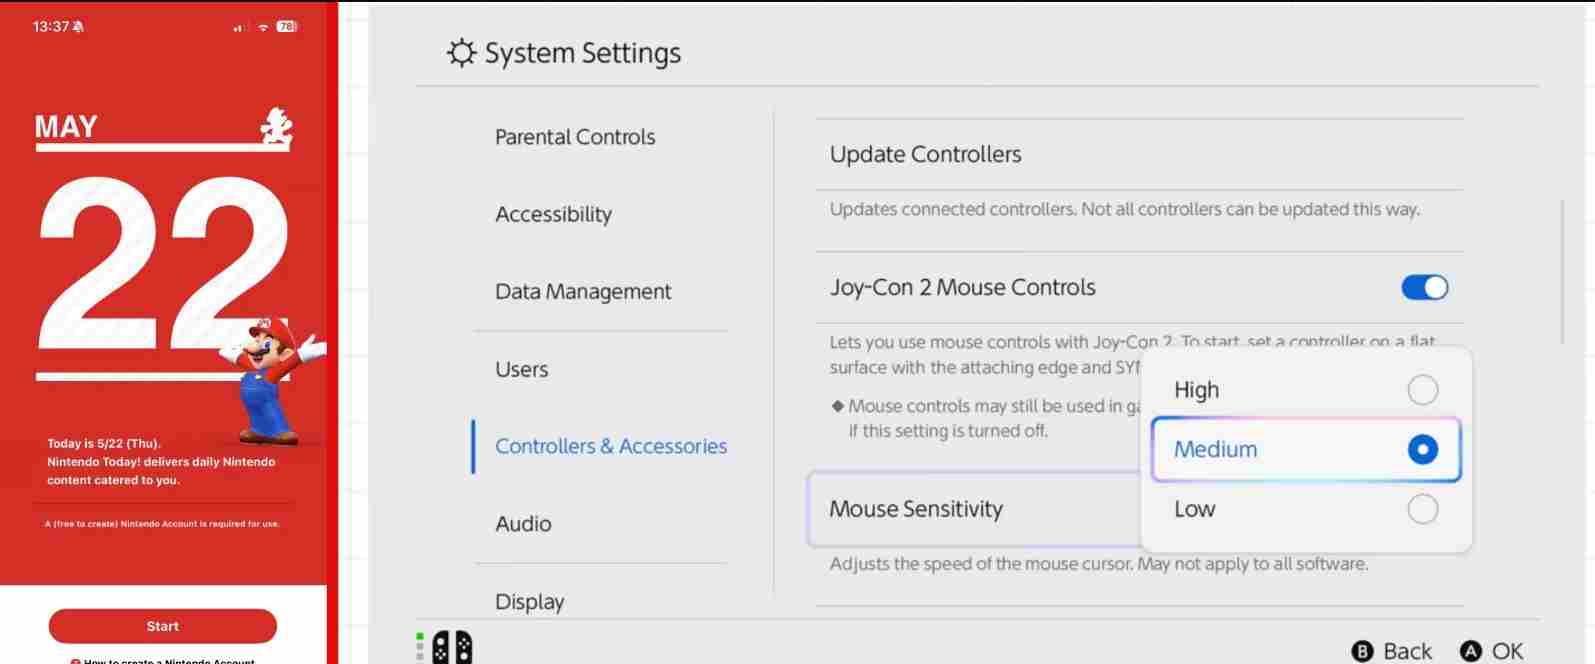Viewport: 1595px width, 664px height.
Task: Choose Update Controllers
Action: click(x=1139, y=154)
